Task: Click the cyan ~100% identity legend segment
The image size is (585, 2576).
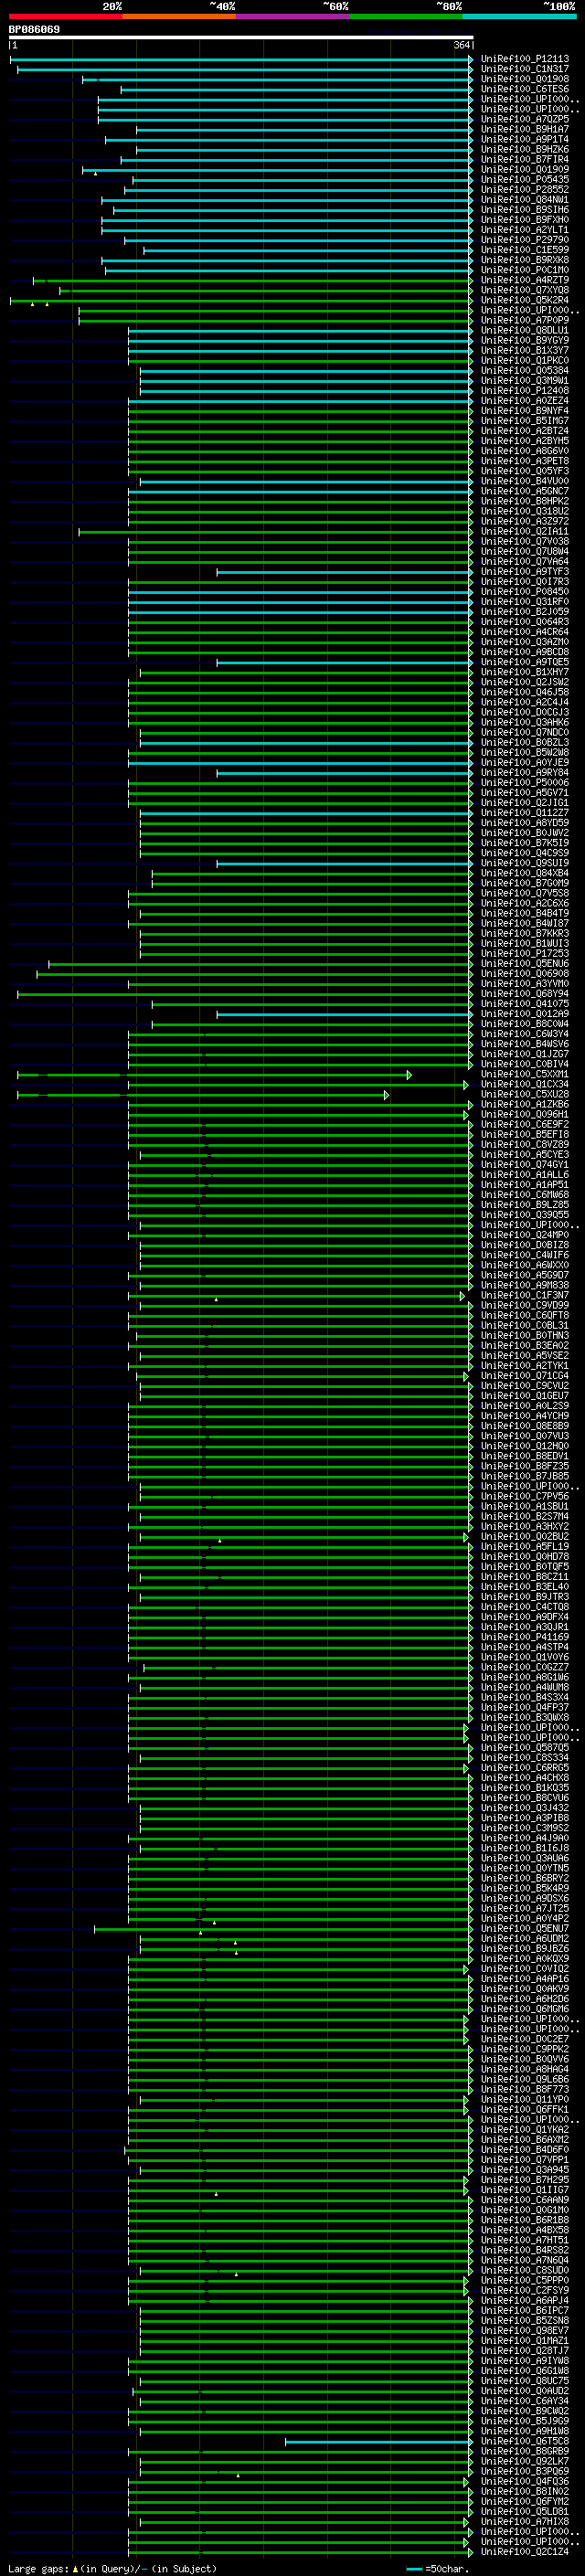Action: 519,16
